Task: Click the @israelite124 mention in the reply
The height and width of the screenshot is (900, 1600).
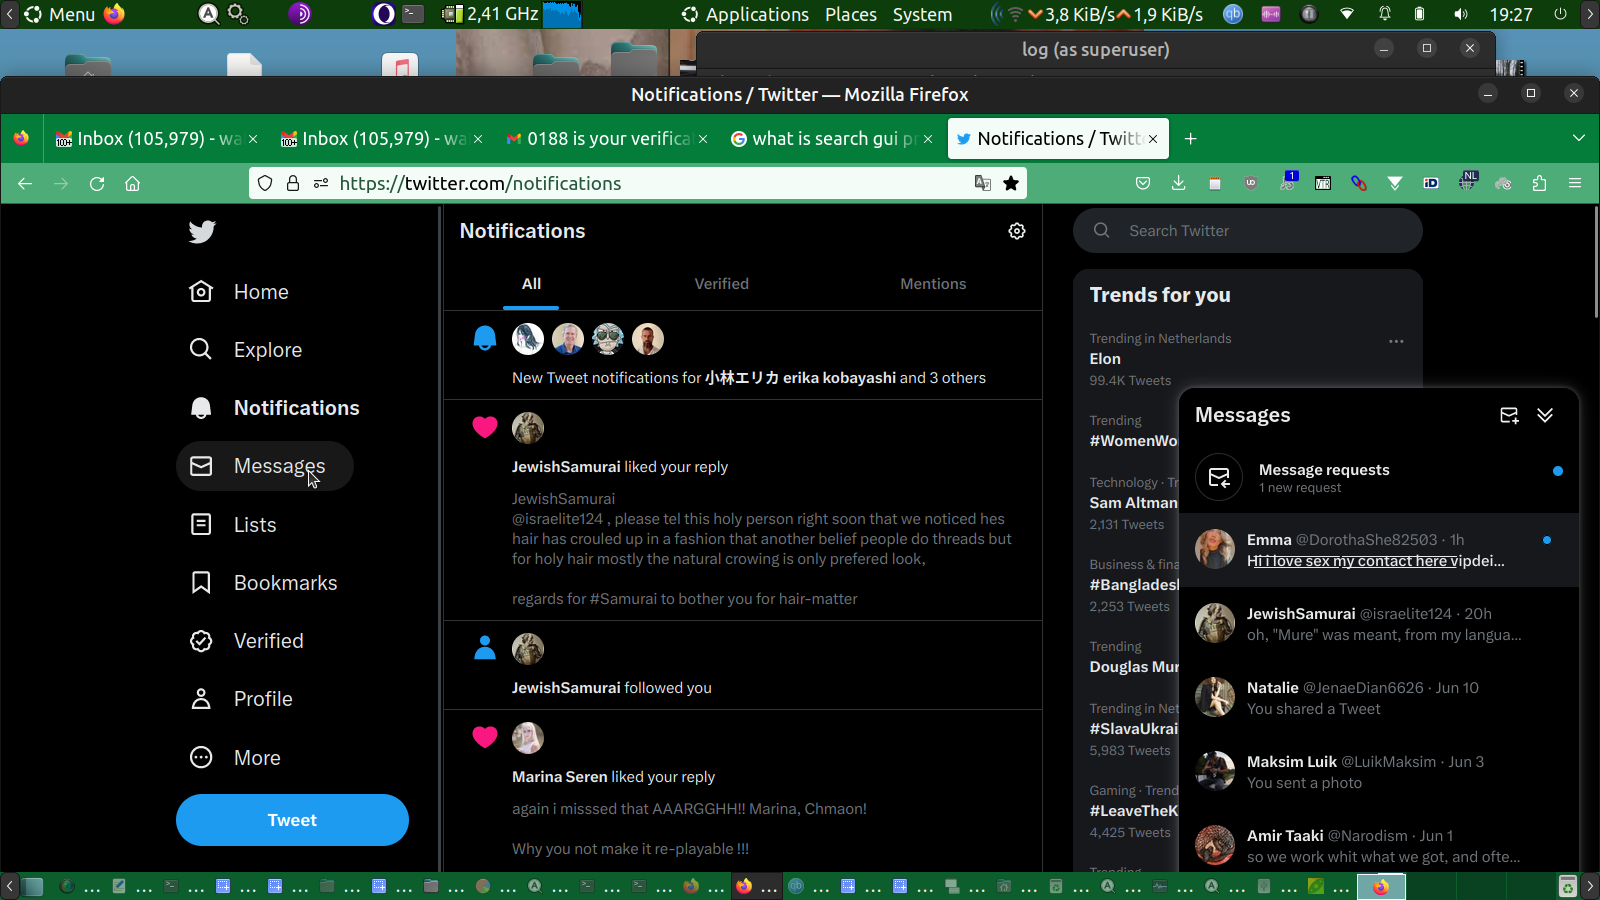Action: click(x=558, y=519)
